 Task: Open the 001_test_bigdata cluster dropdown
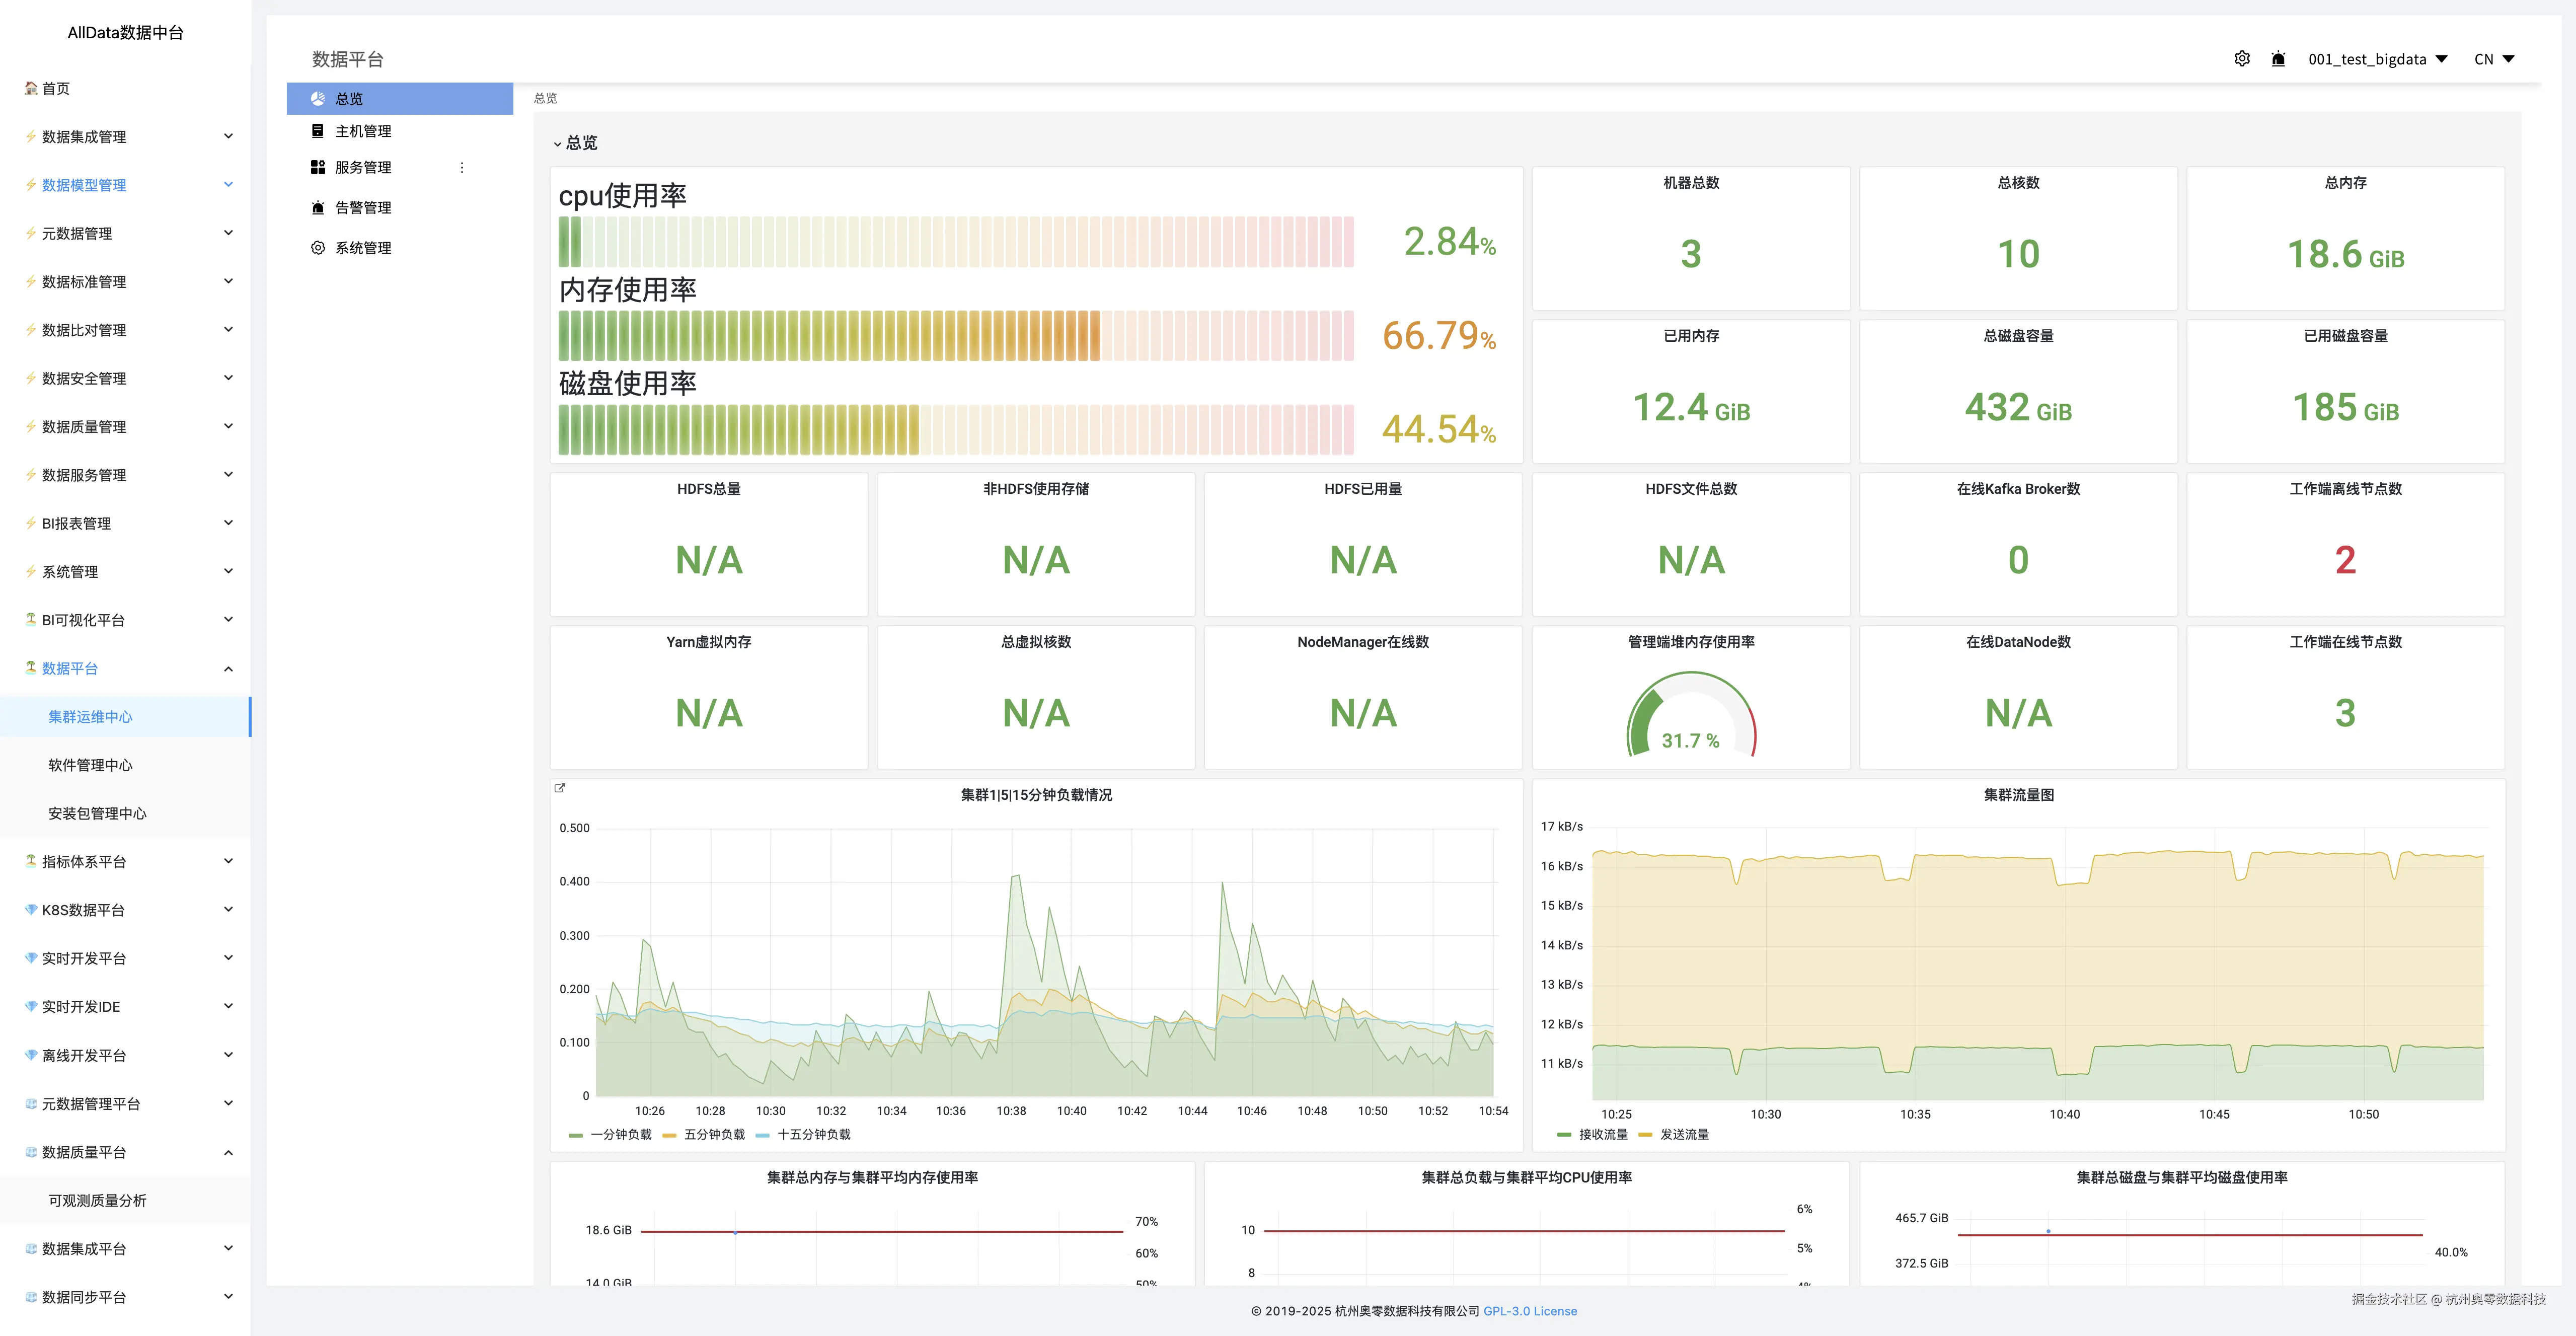coord(2377,59)
